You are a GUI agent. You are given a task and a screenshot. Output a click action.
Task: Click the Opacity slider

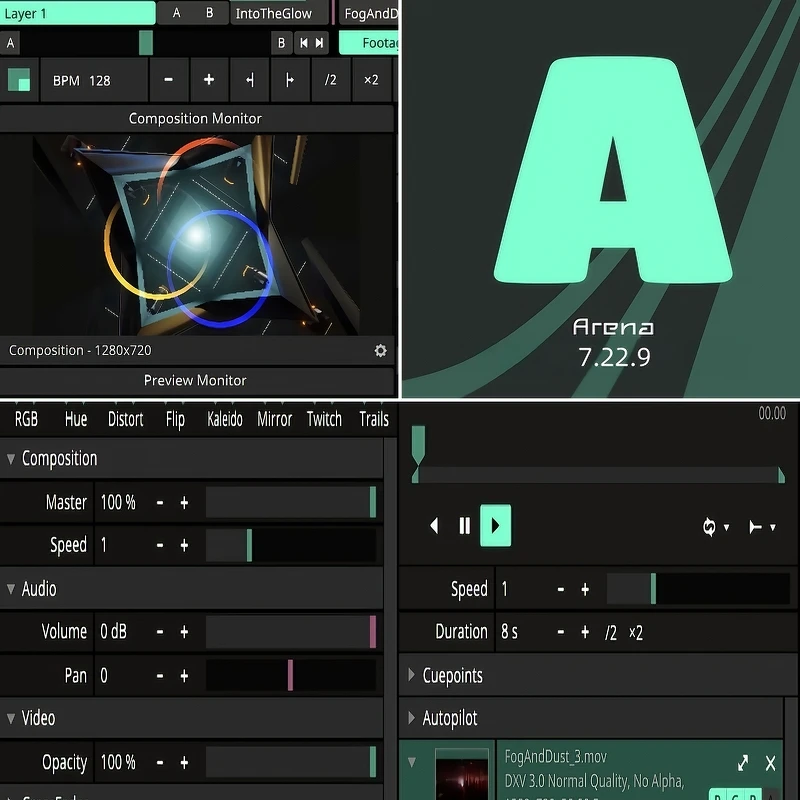pyautogui.click(x=291, y=762)
